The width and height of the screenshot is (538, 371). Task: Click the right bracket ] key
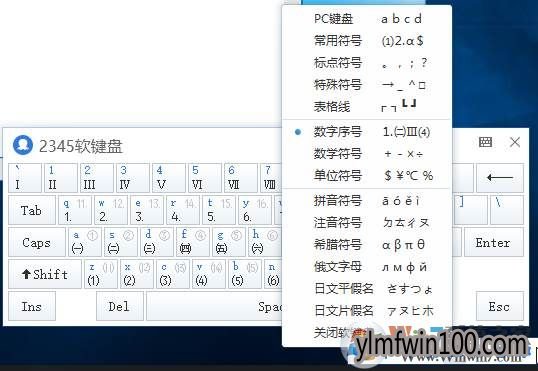coord(469,210)
